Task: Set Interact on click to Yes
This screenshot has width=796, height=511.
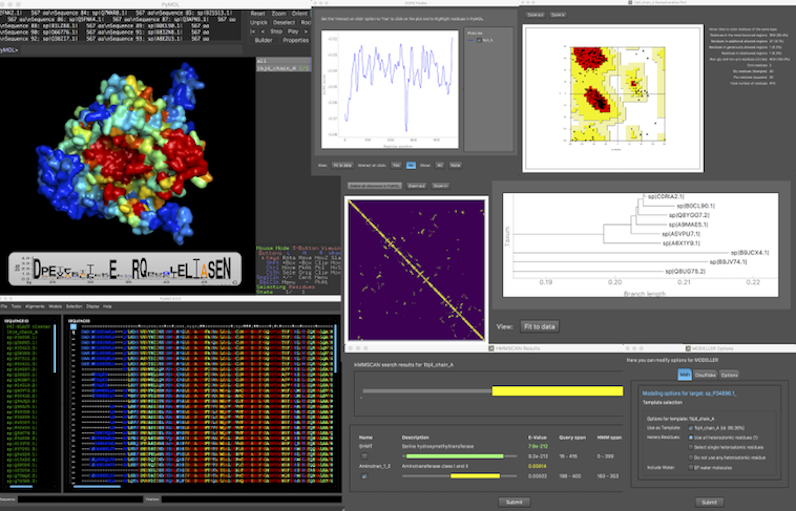Action: (x=396, y=165)
